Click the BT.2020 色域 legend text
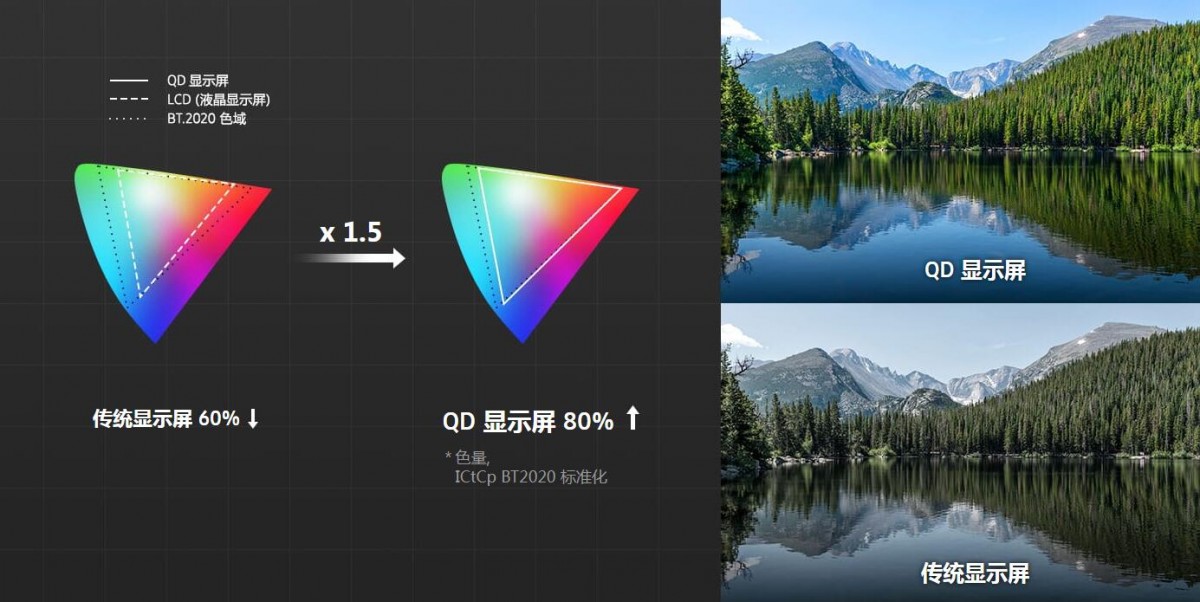This screenshot has width=1200, height=602. click(x=207, y=120)
